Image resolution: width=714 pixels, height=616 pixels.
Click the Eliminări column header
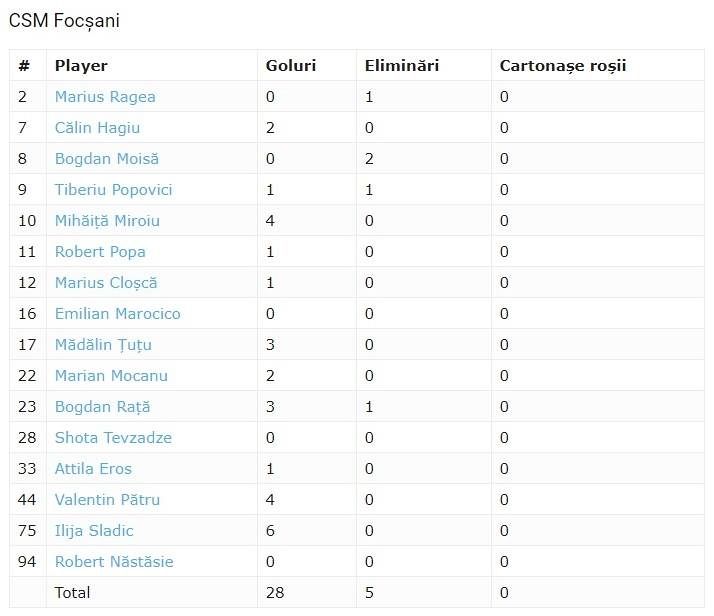402,66
